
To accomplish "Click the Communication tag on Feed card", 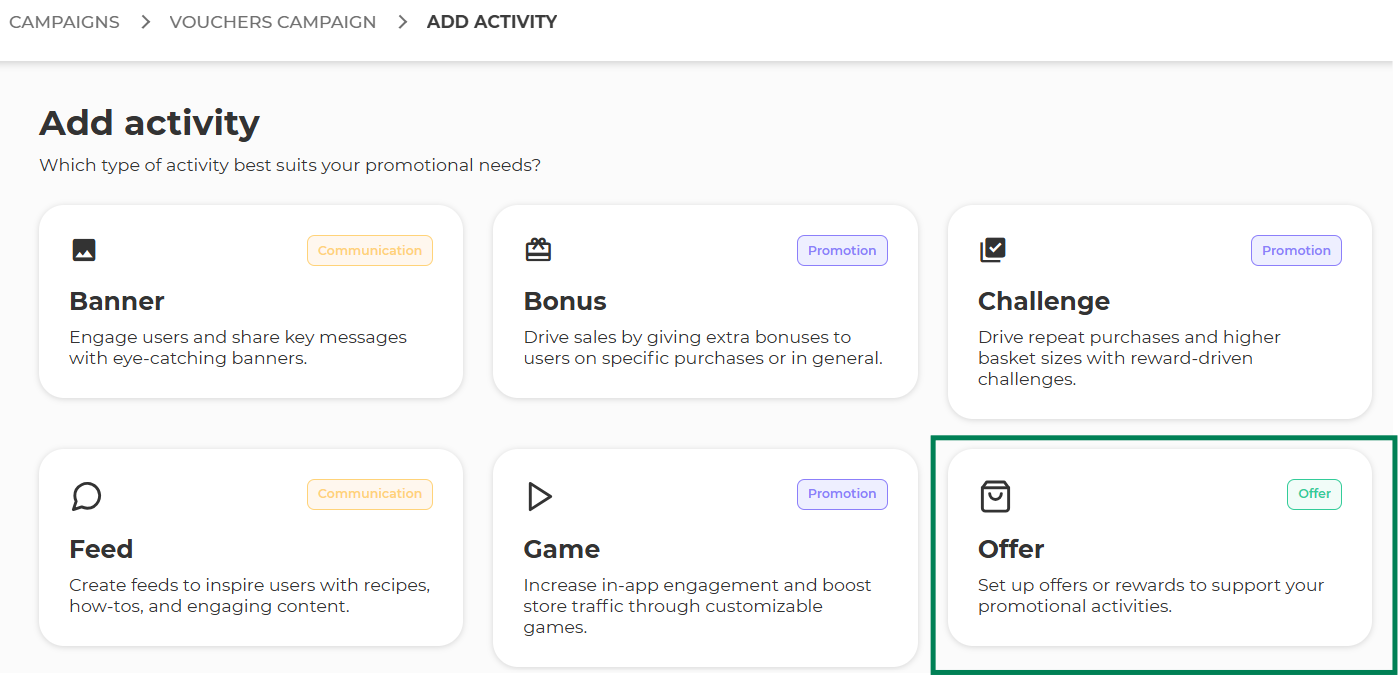I will (x=370, y=494).
